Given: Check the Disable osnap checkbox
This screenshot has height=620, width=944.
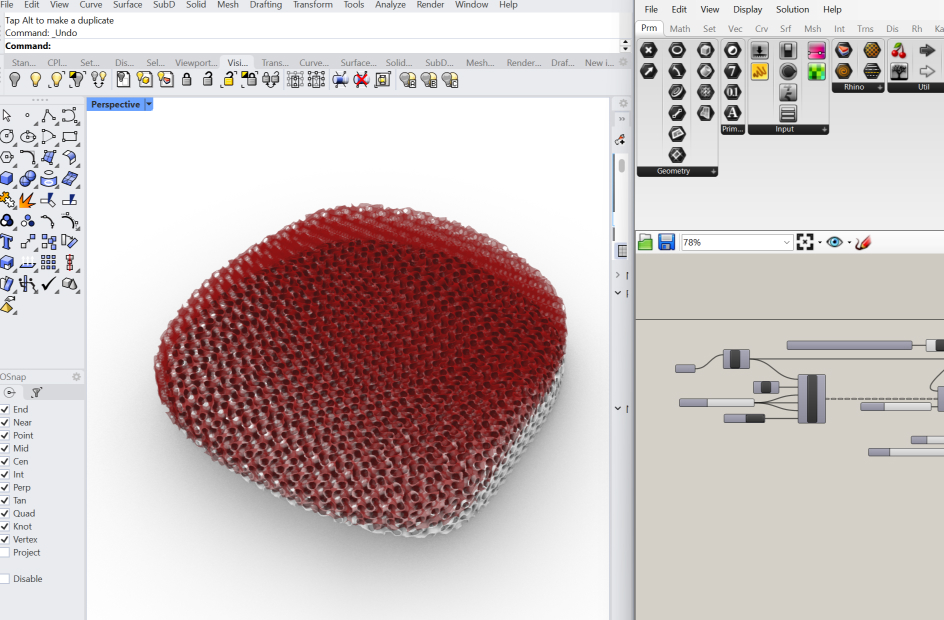Looking at the screenshot, I should 5,578.
